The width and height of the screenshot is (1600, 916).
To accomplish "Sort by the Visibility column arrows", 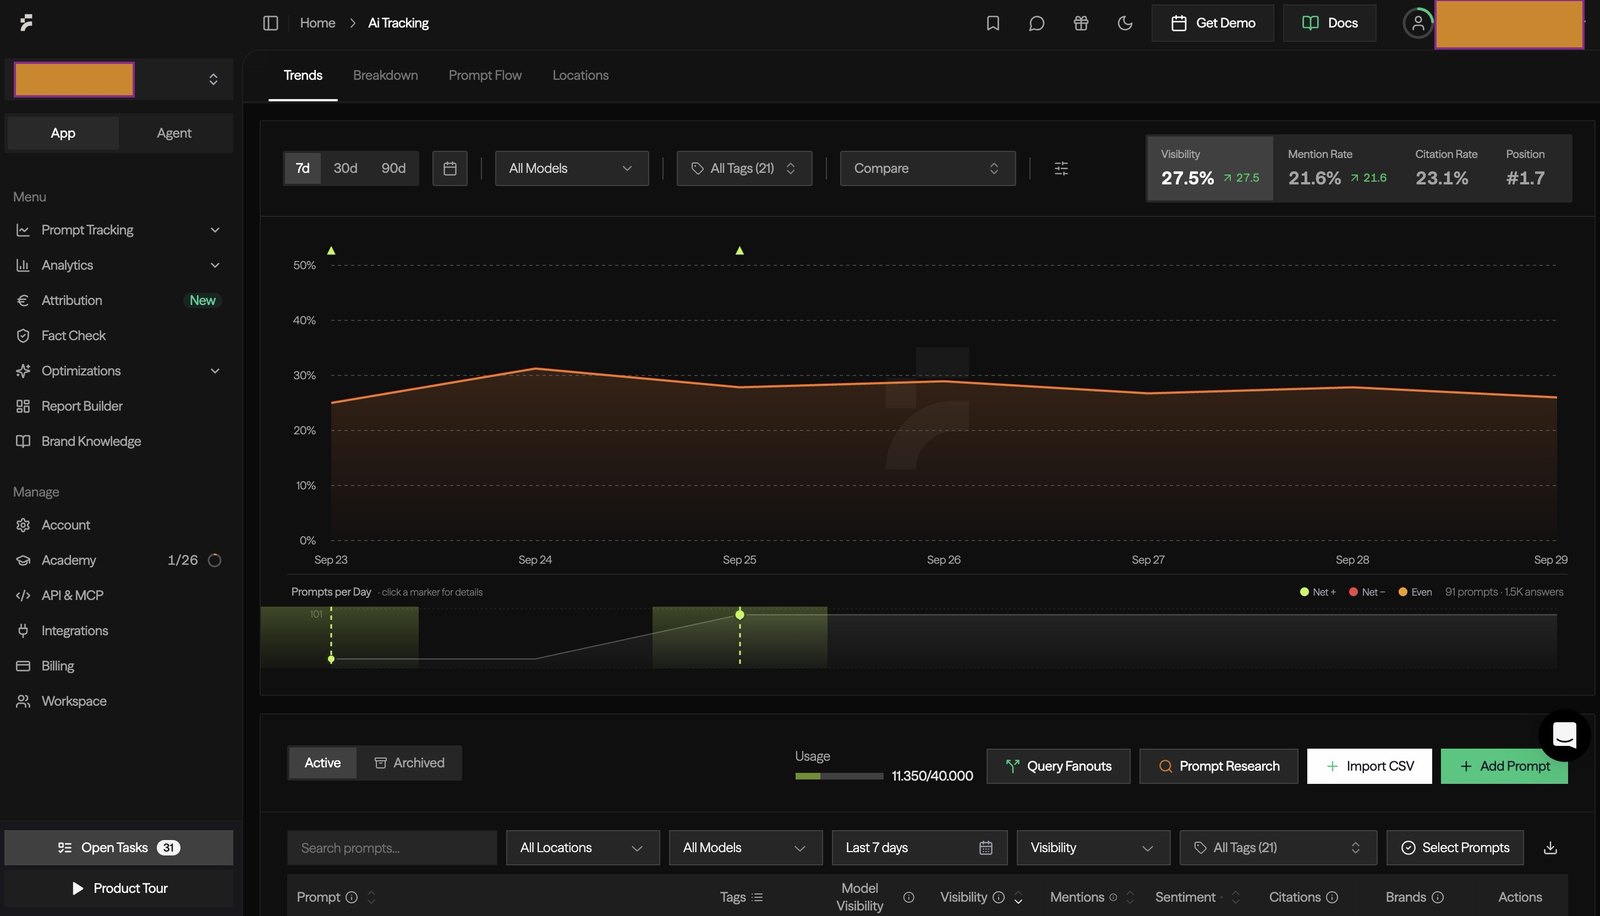I will pyautogui.click(x=1018, y=898).
